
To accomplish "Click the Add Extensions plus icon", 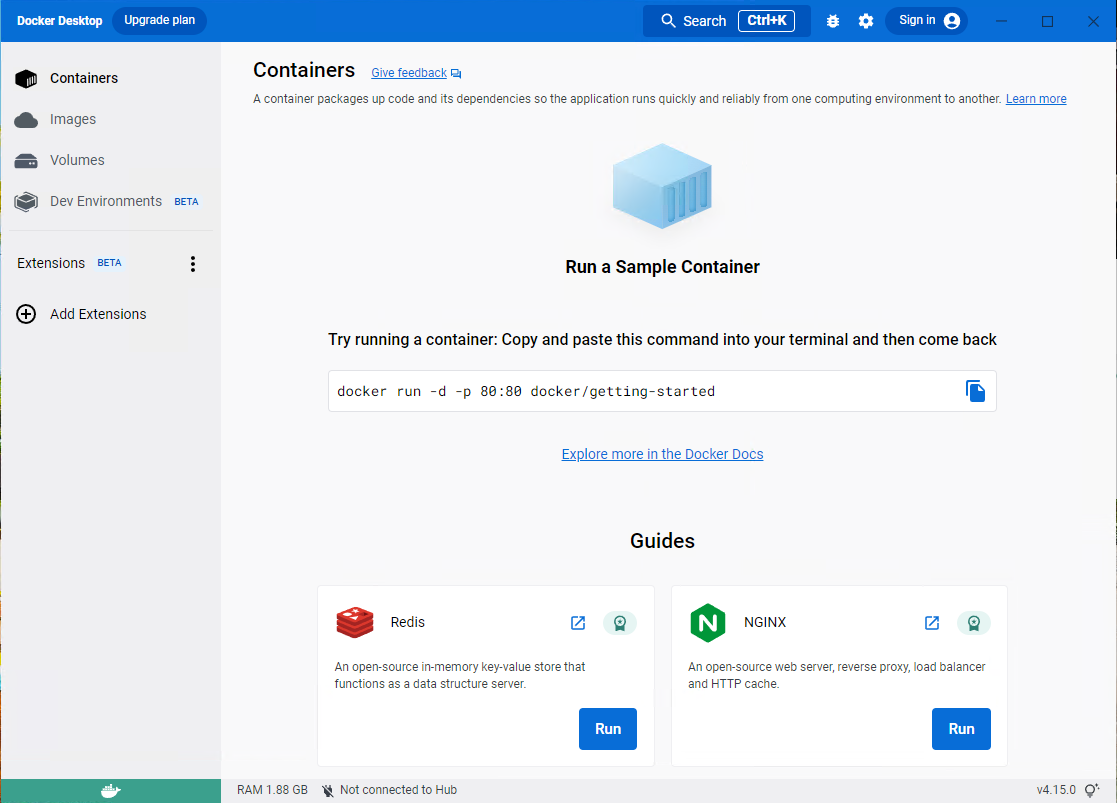I will [x=26, y=314].
